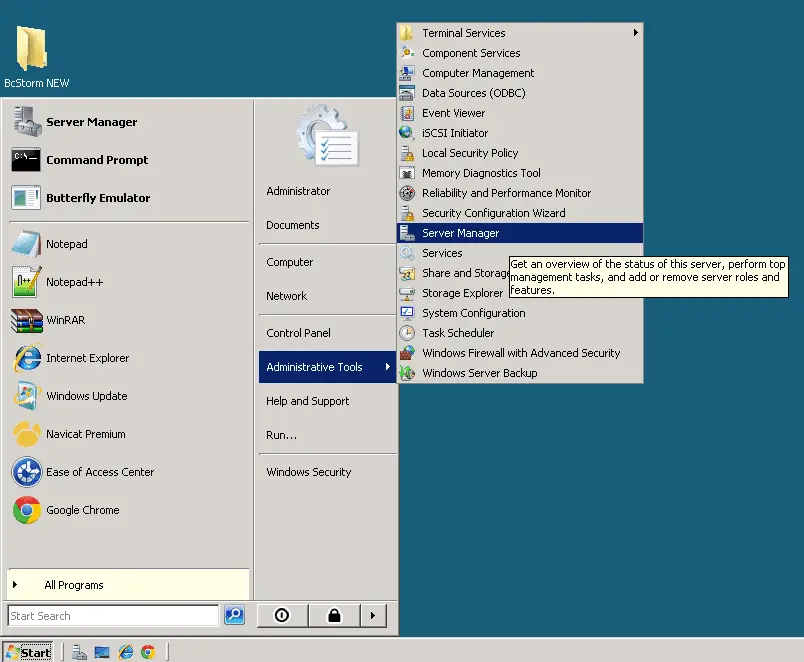Click the Reliability and Performance Monitor icon
The width and height of the screenshot is (804, 662).
[x=407, y=193]
